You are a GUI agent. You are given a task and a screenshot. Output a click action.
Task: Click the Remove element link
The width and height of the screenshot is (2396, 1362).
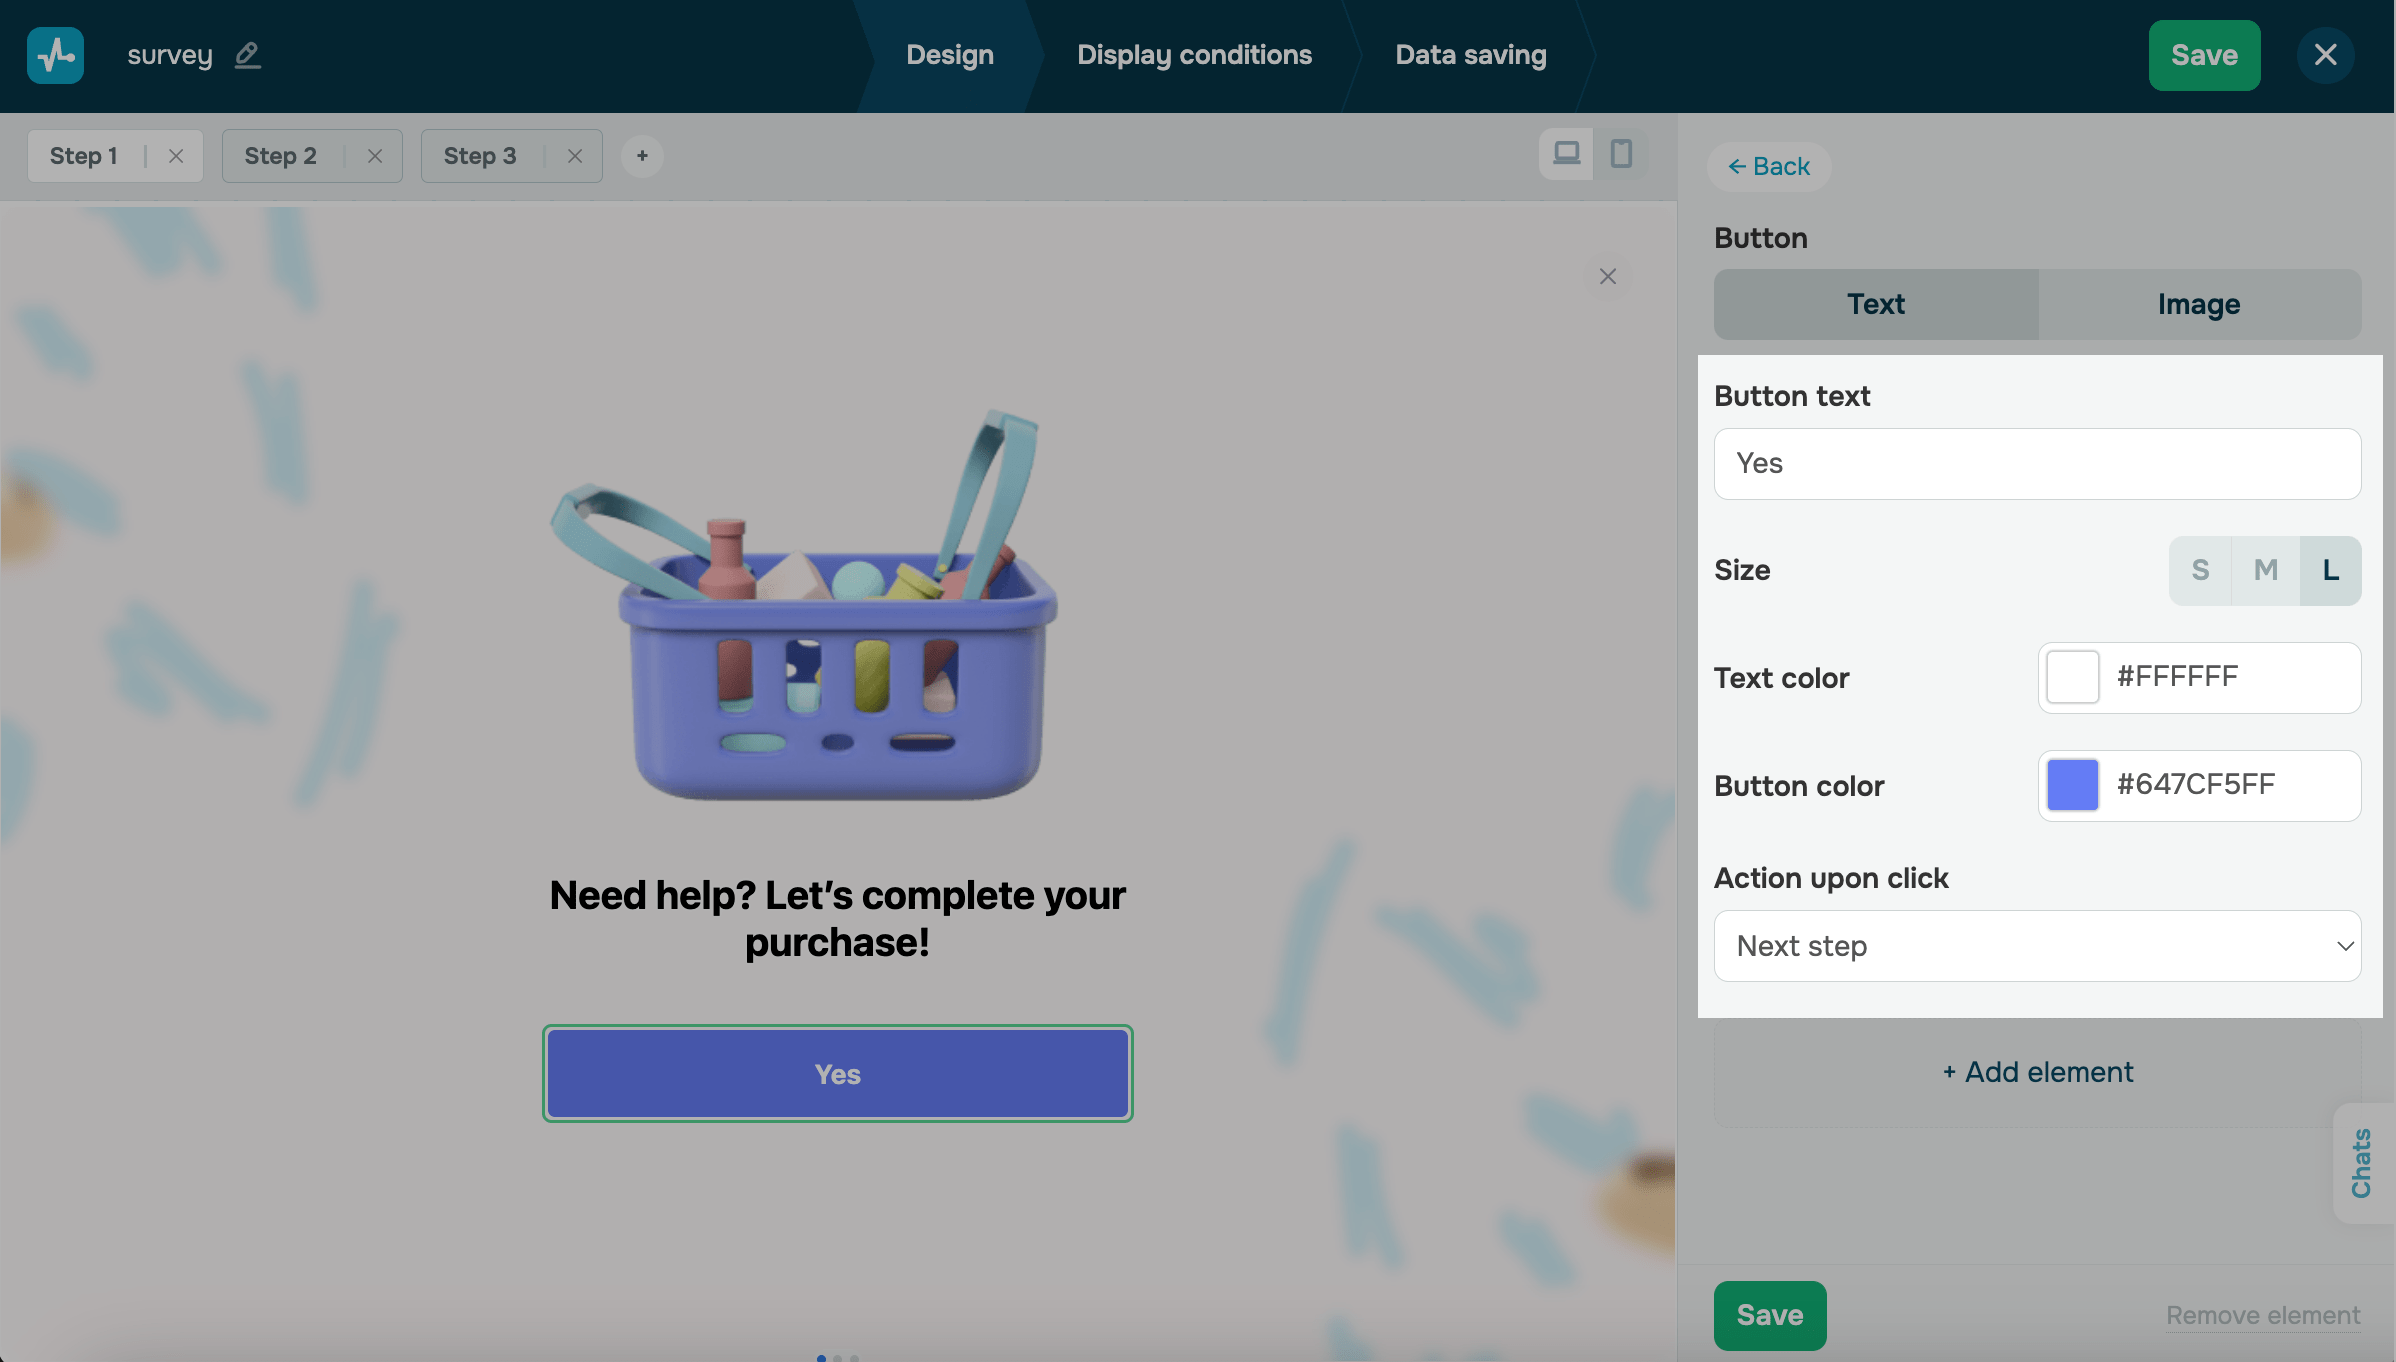click(x=2263, y=1315)
